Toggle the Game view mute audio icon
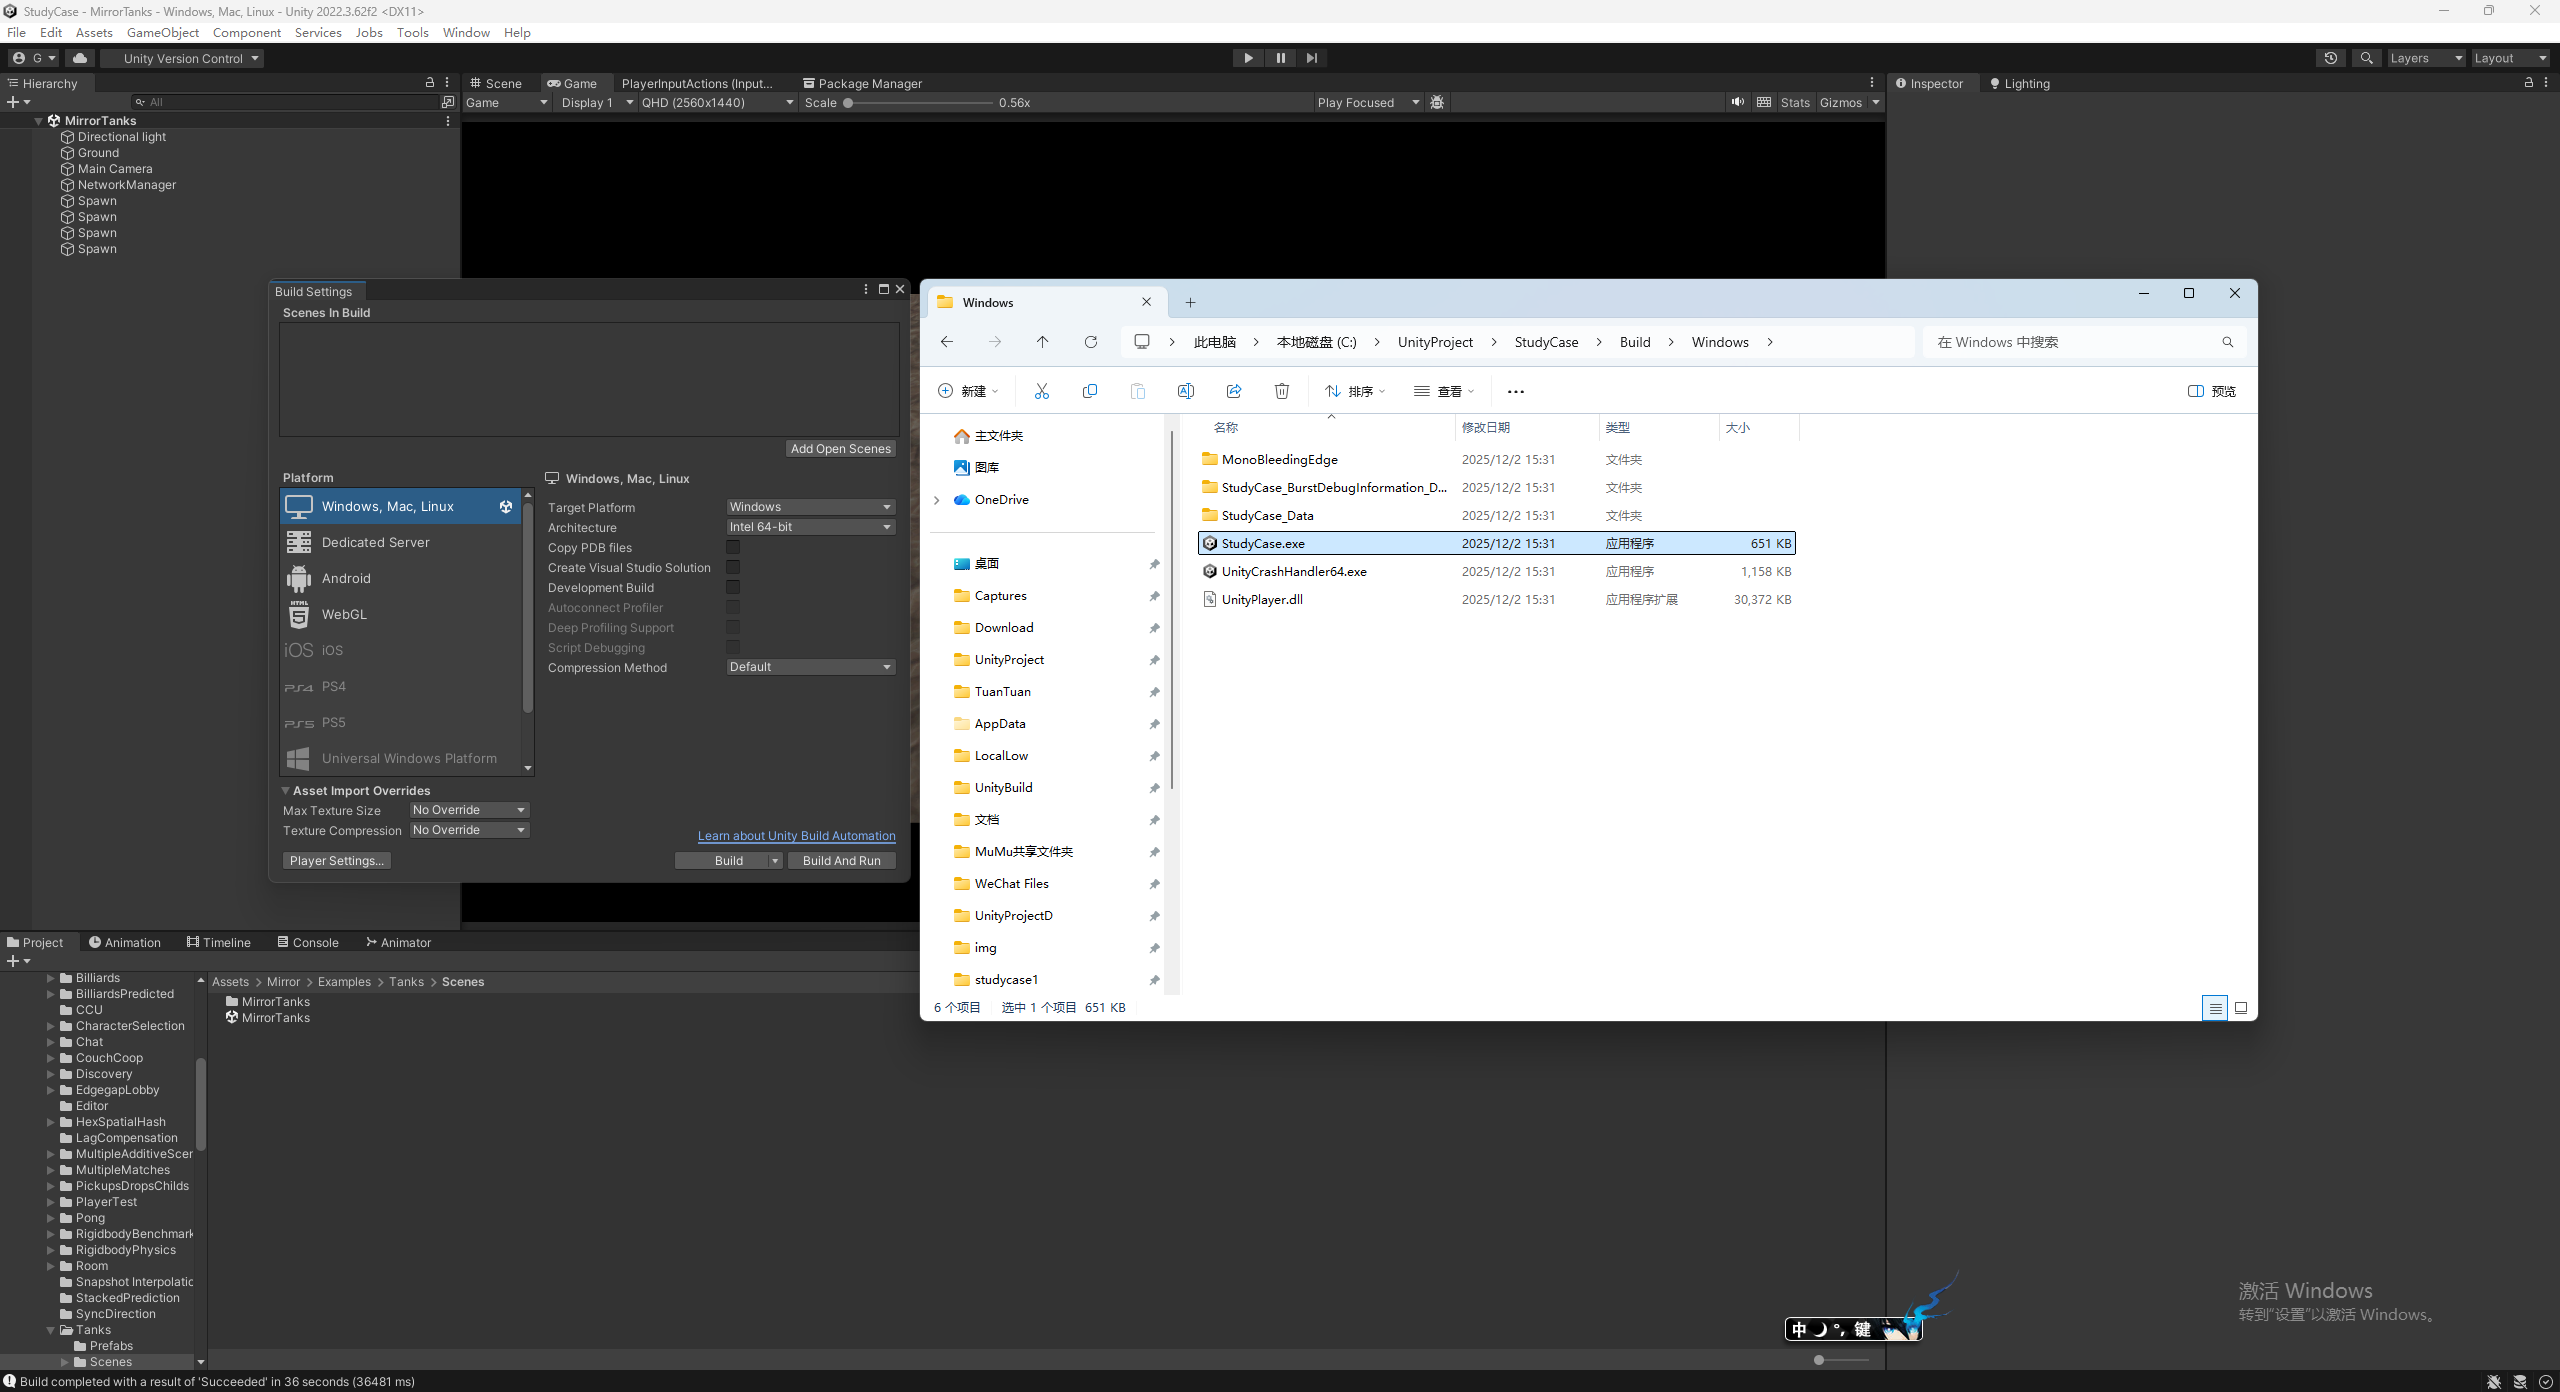This screenshot has height=1392, width=2560. (1738, 102)
